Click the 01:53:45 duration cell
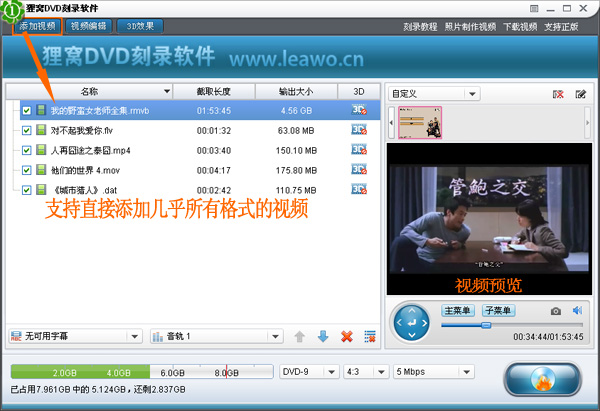Image resolution: width=600 pixels, height=411 pixels. [x=214, y=111]
